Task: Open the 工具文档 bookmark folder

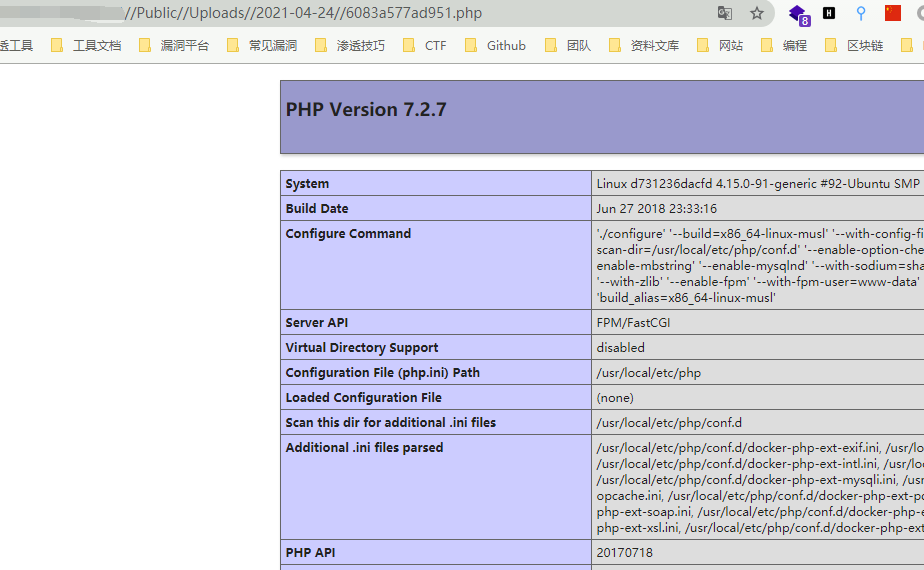Action: tap(96, 45)
